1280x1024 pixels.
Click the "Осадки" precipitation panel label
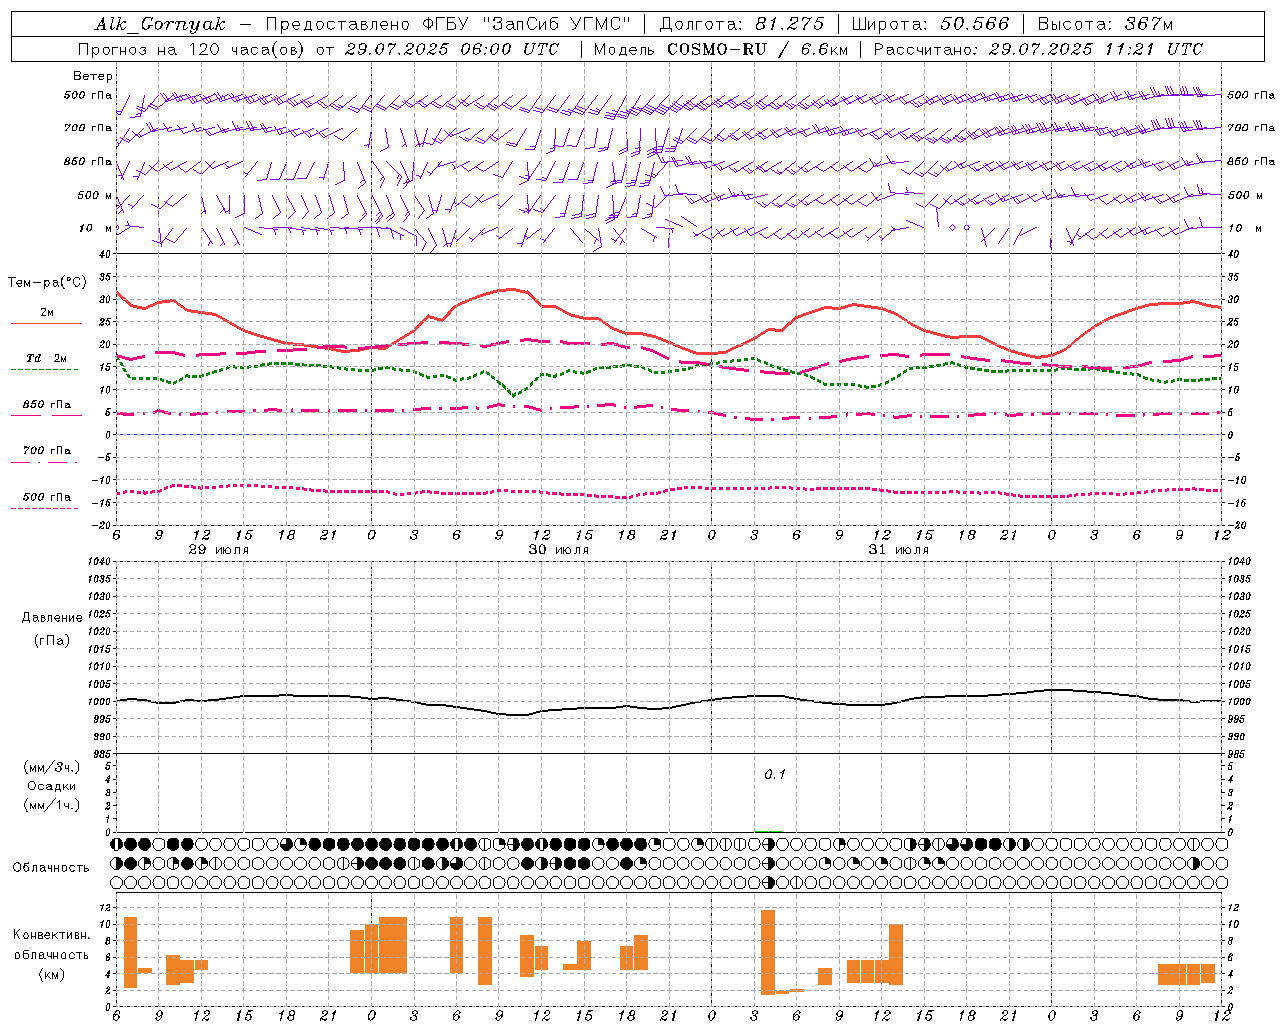pyautogui.click(x=52, y=786)
